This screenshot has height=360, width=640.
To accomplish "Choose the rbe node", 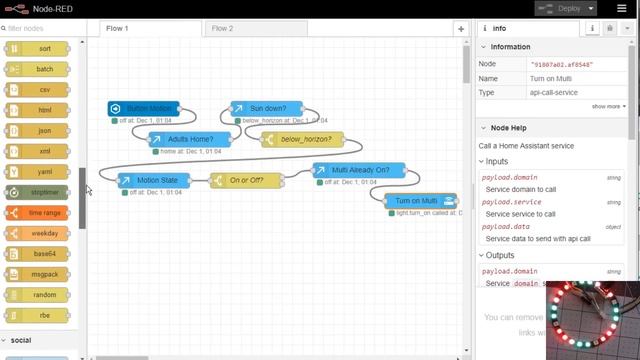I will [37, 315].
